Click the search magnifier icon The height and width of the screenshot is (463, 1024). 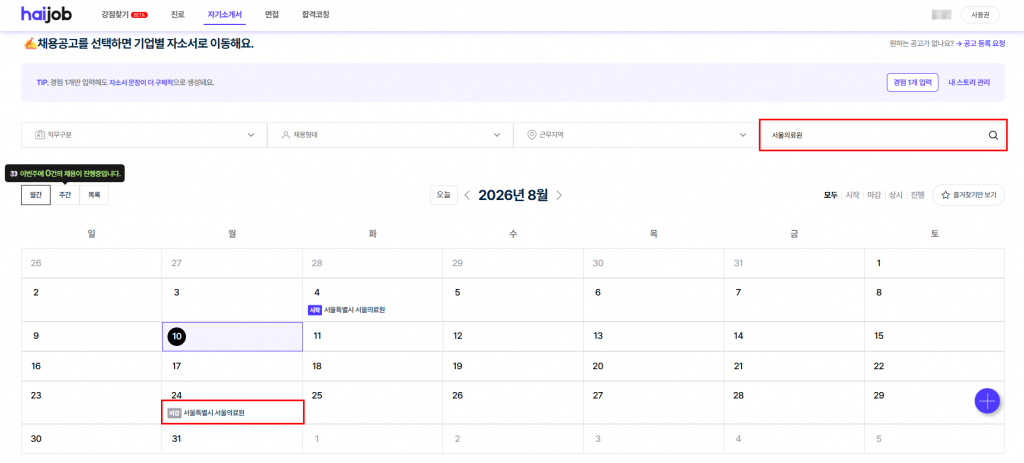click(993, 135)
